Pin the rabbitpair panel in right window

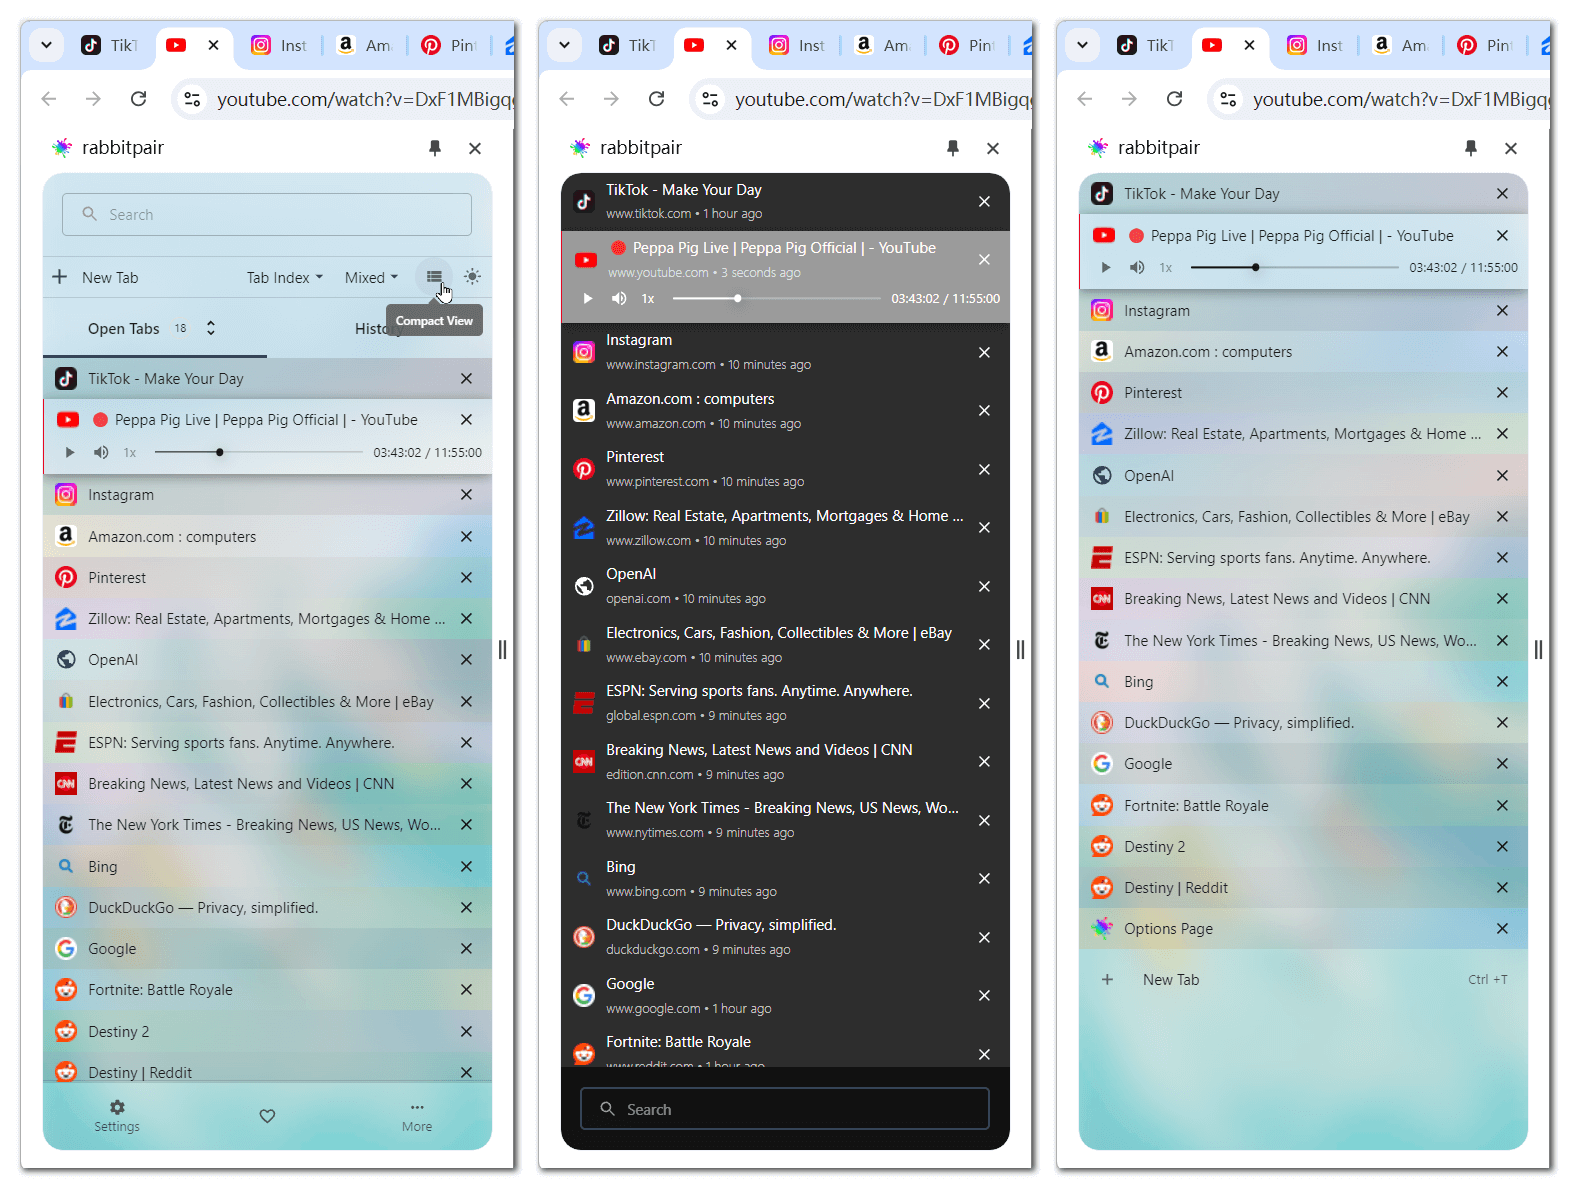(x=1471, y=148)
